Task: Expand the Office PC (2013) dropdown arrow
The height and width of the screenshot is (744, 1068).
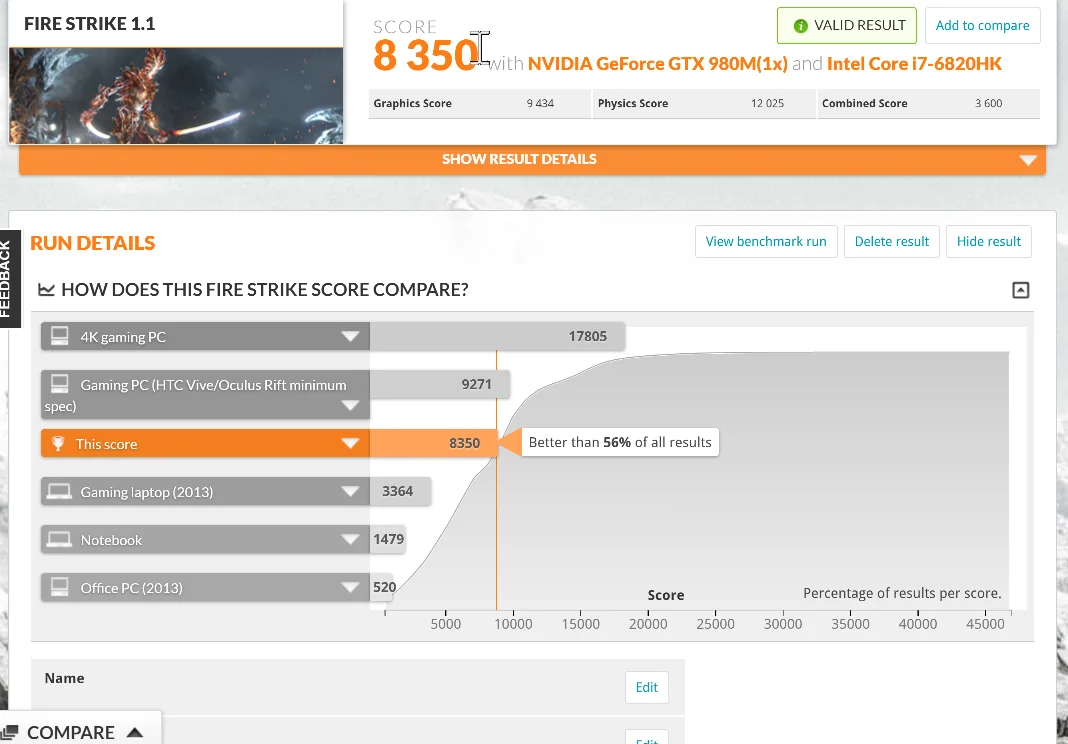Action: click(350, 588)
